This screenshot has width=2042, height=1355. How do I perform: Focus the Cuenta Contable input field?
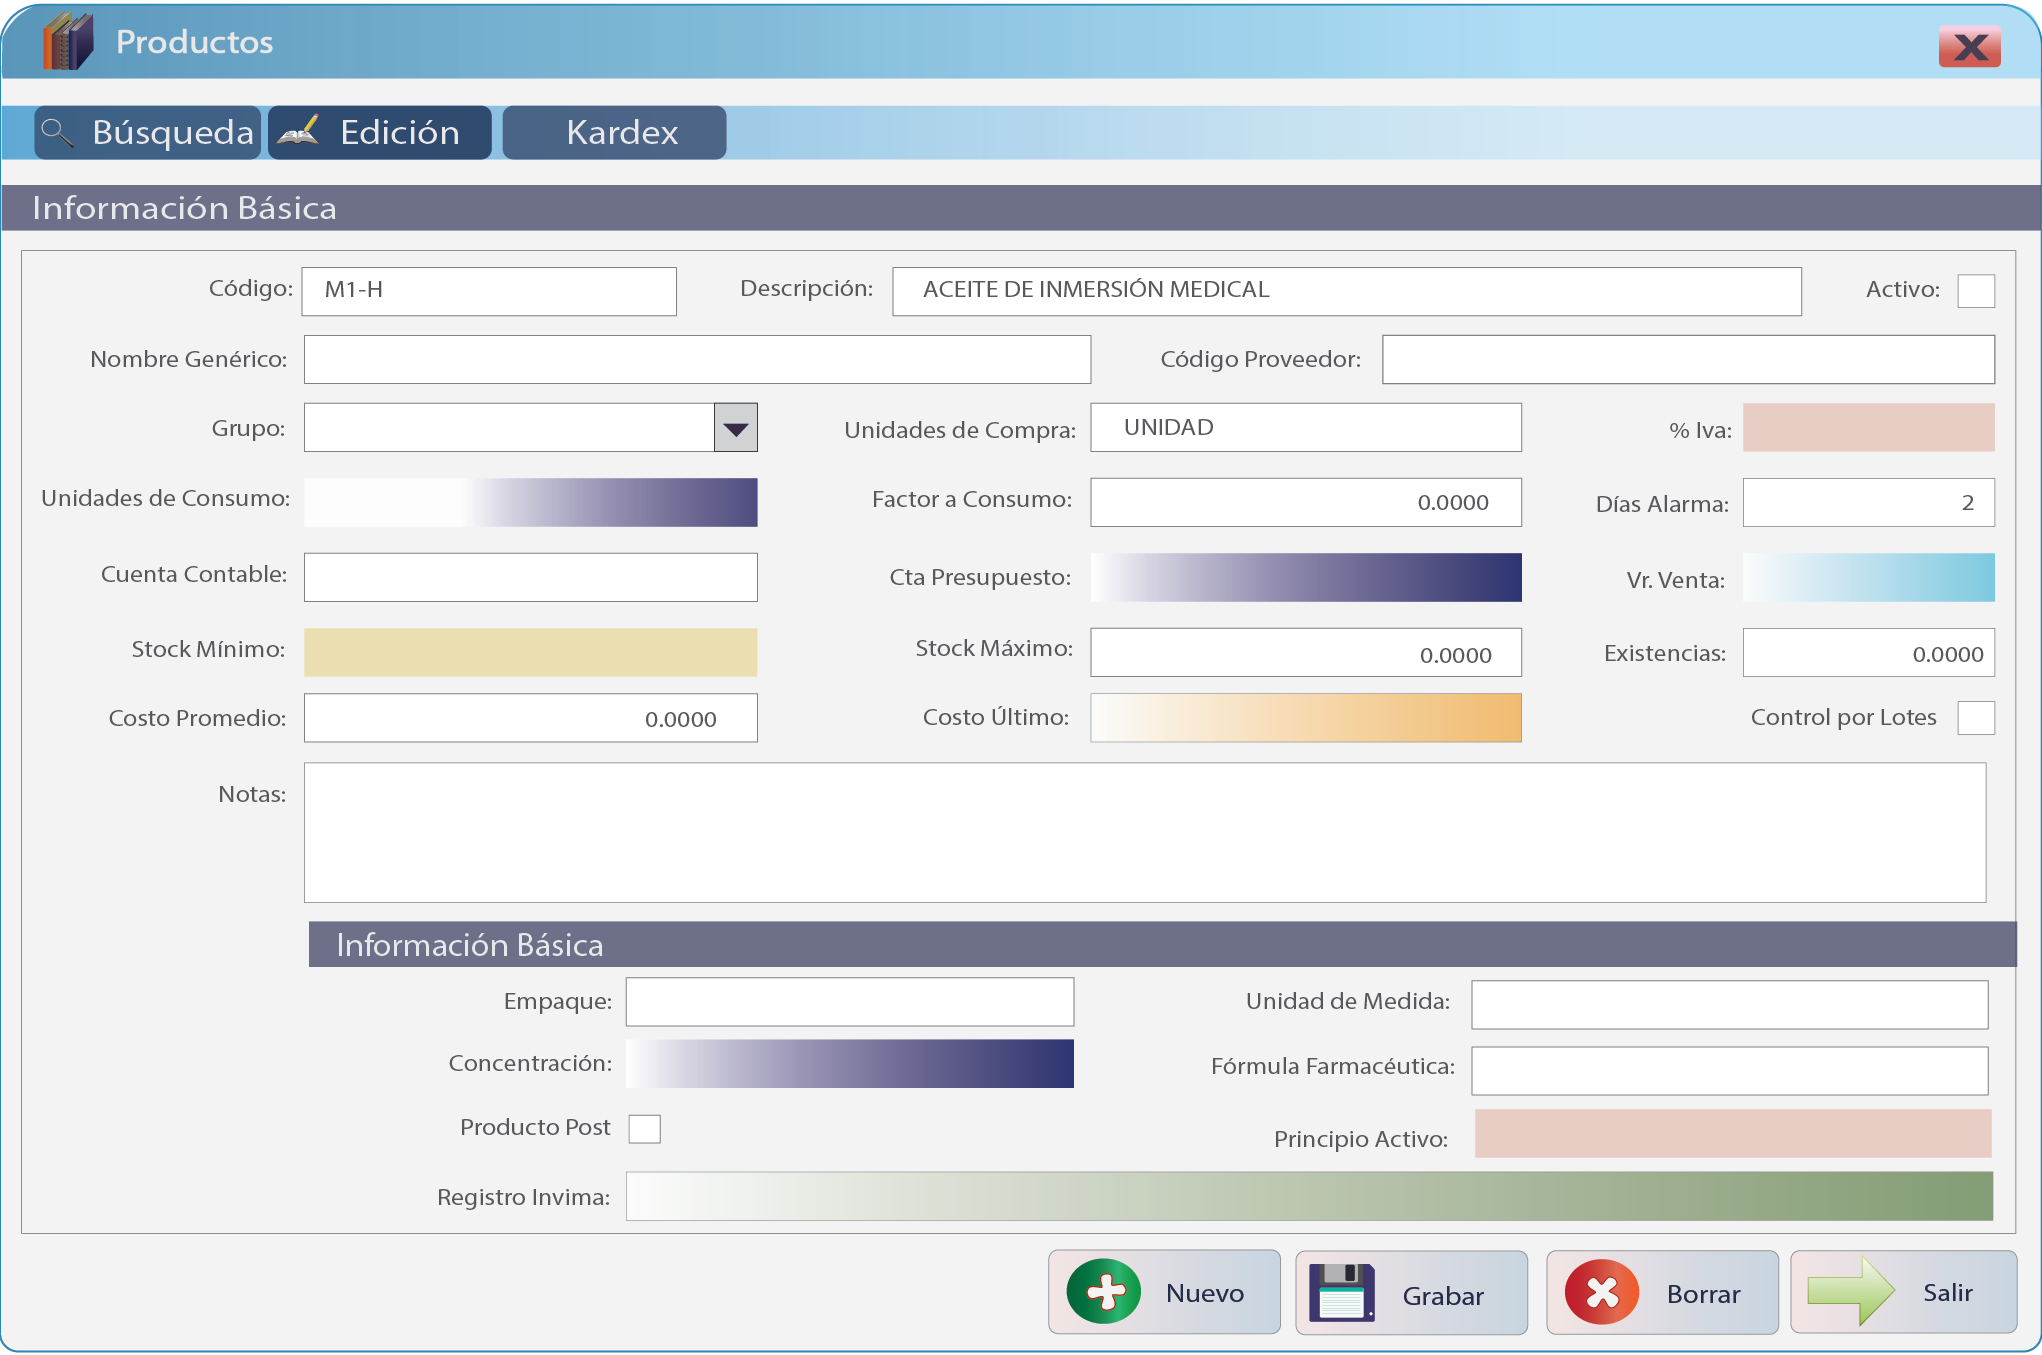[x=530, y=577]
